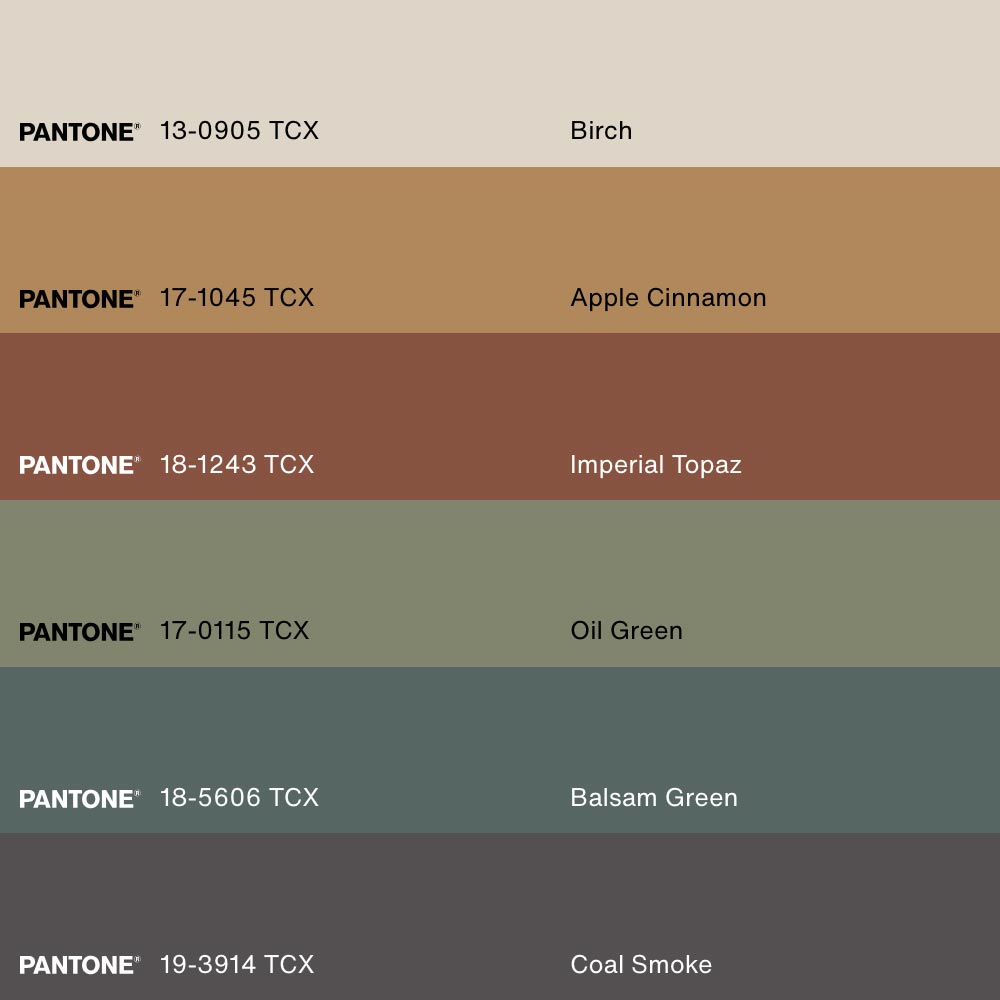Screen dimensions: 1000x1000
Task: Click the PANTONE logo on the Oil Green row
Action: [x=79, y=632]
